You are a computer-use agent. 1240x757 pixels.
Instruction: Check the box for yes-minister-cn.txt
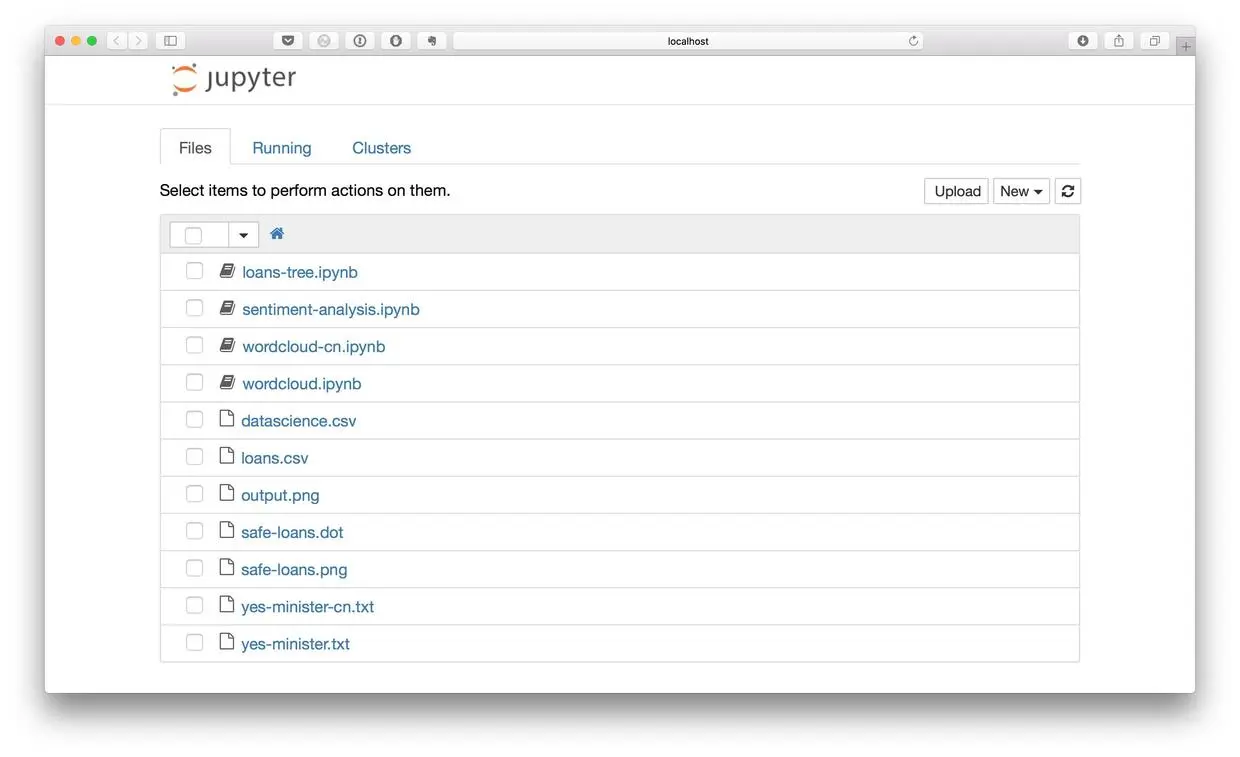pos(194,604)
